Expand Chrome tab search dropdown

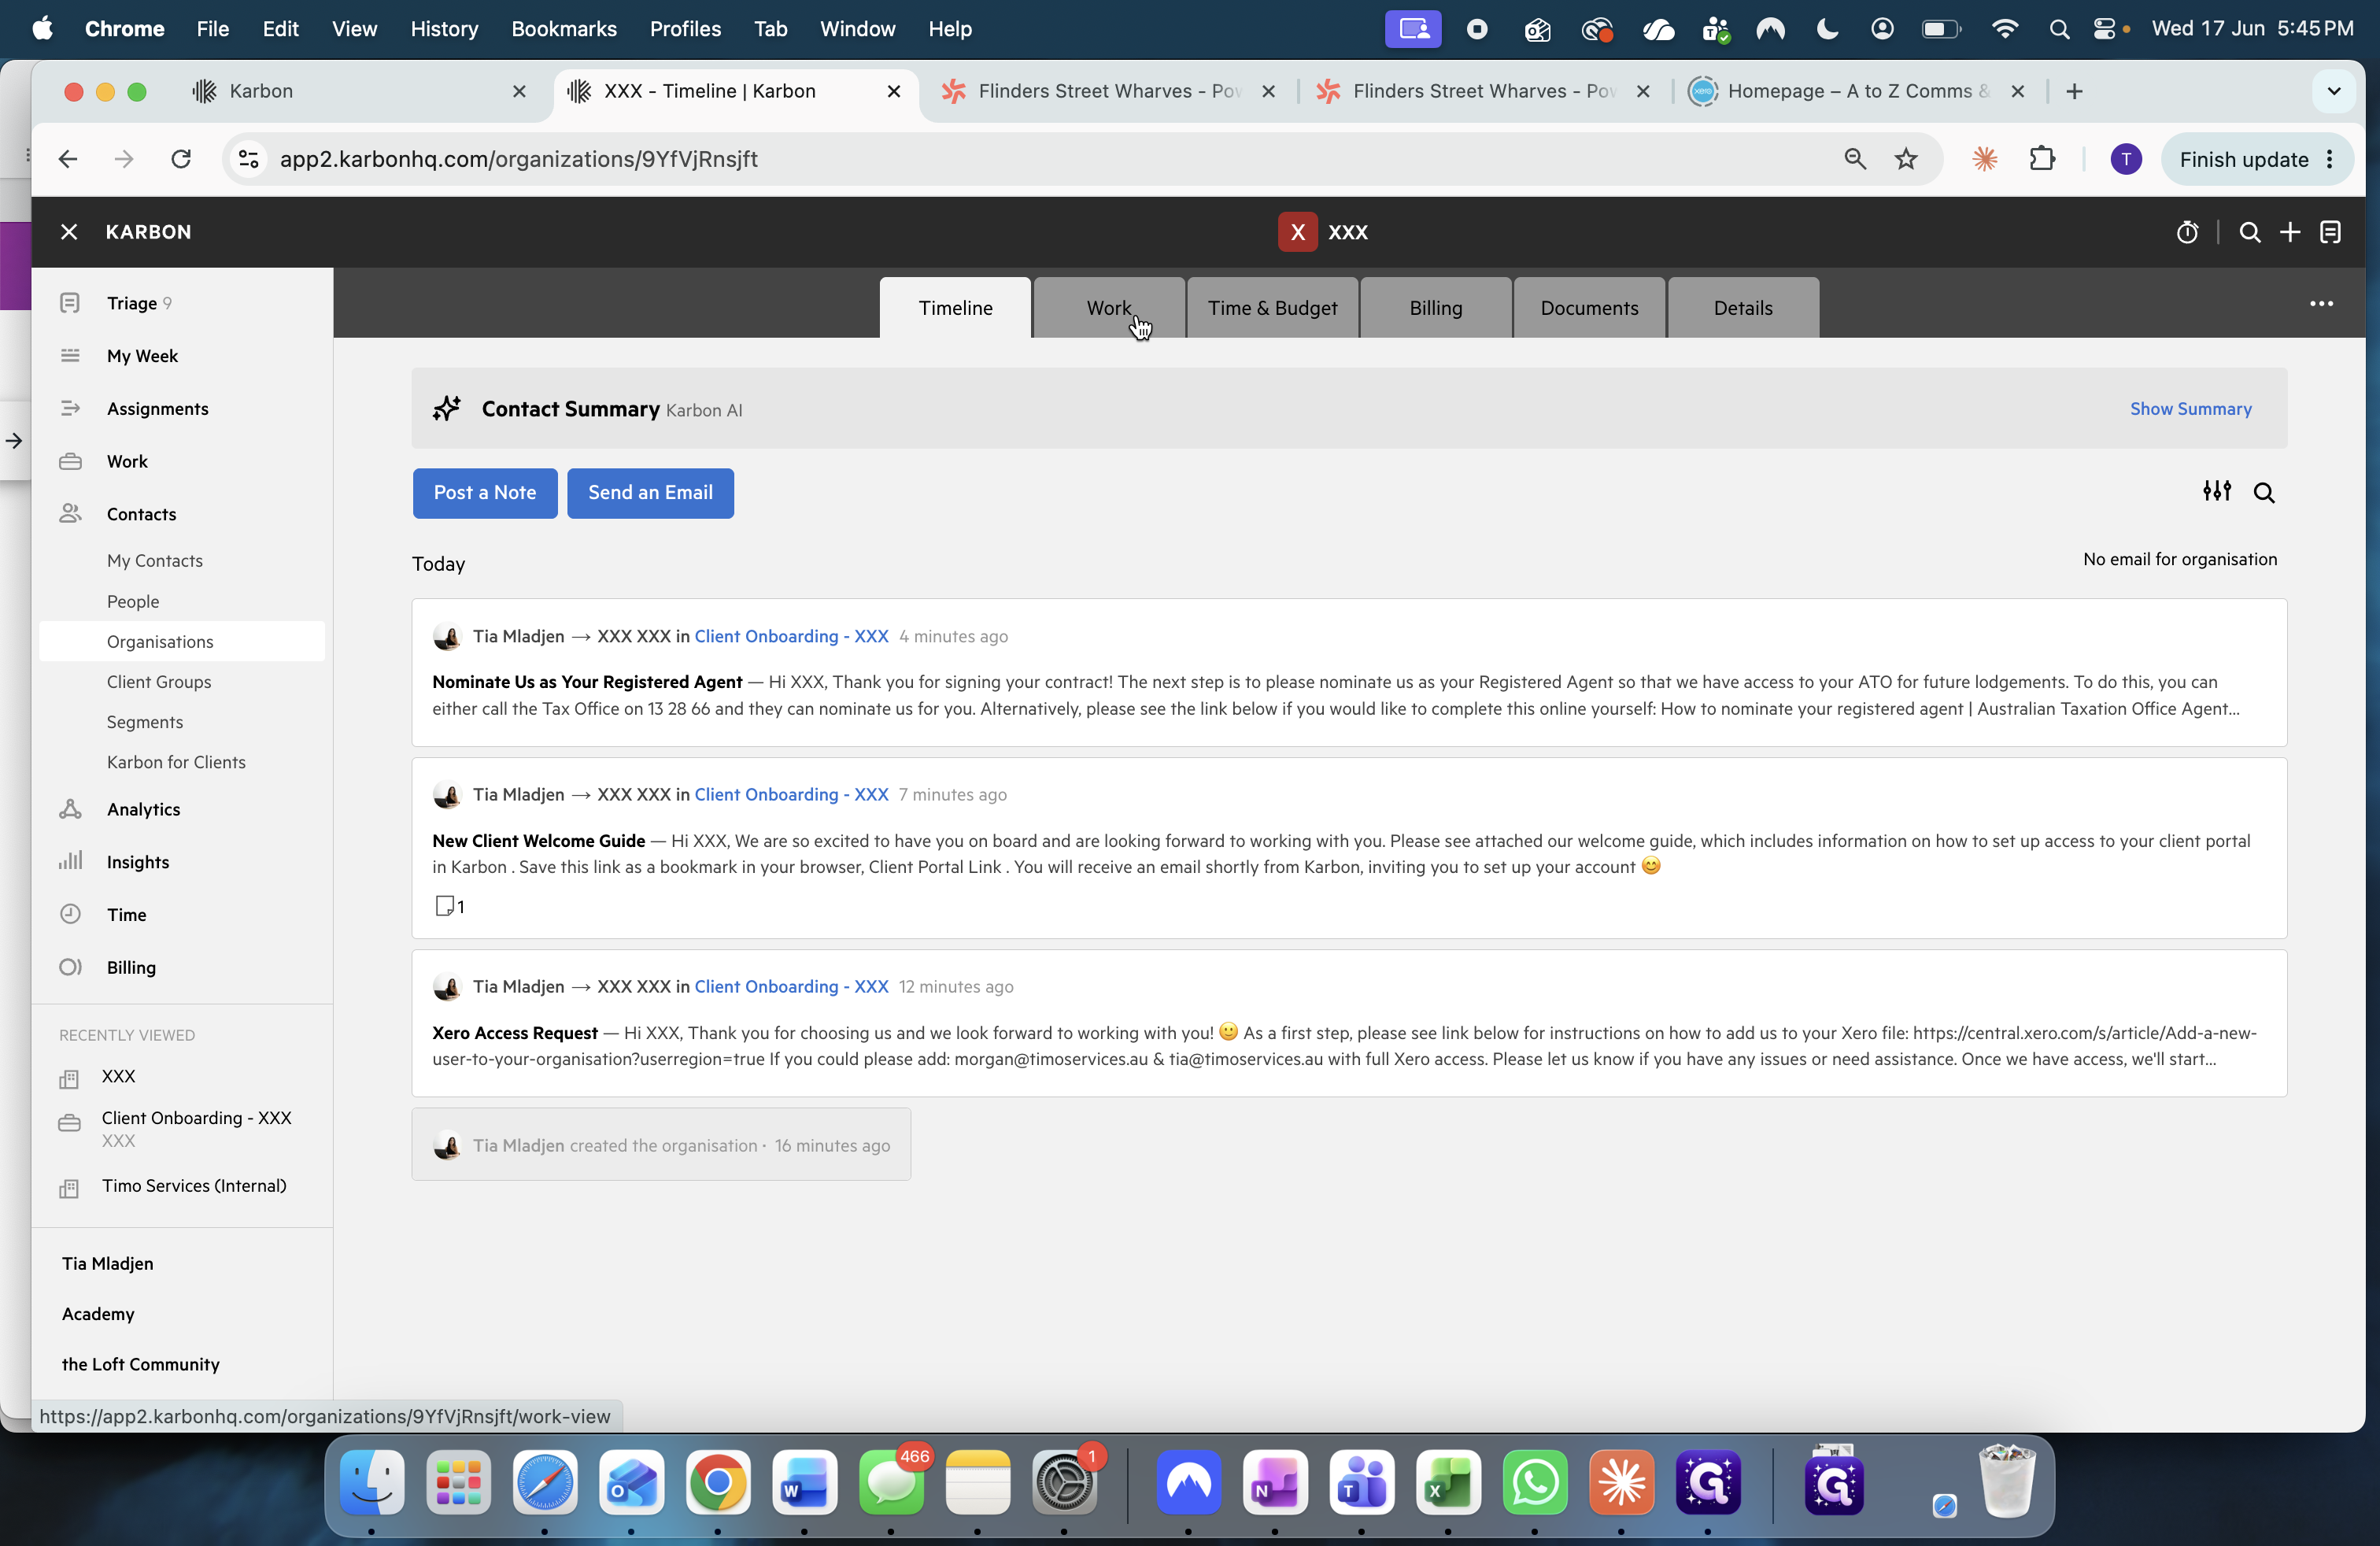click(2334, 91)
